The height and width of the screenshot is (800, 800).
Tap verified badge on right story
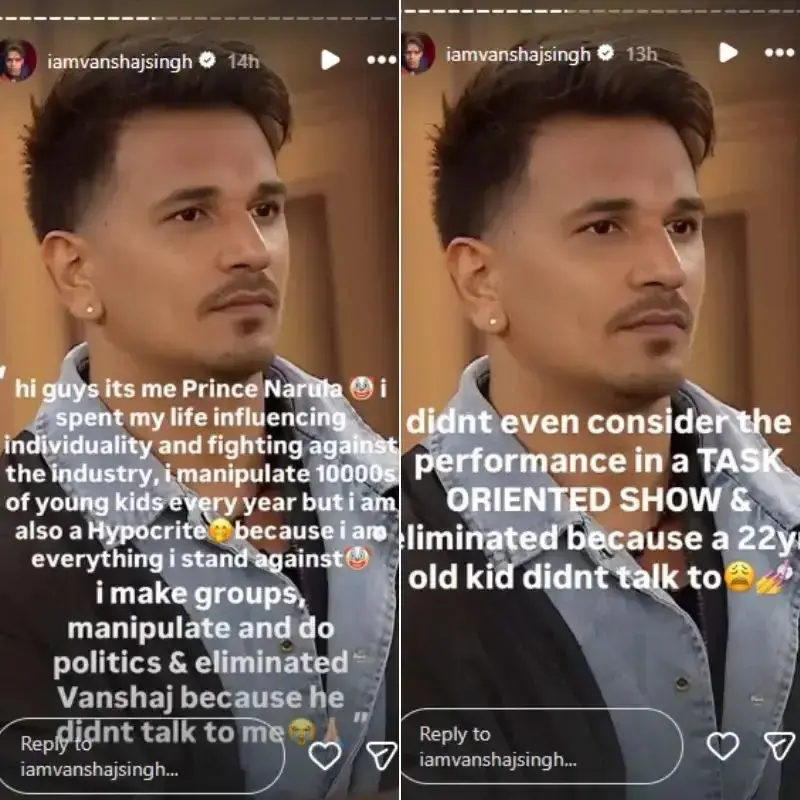point(605,53)
